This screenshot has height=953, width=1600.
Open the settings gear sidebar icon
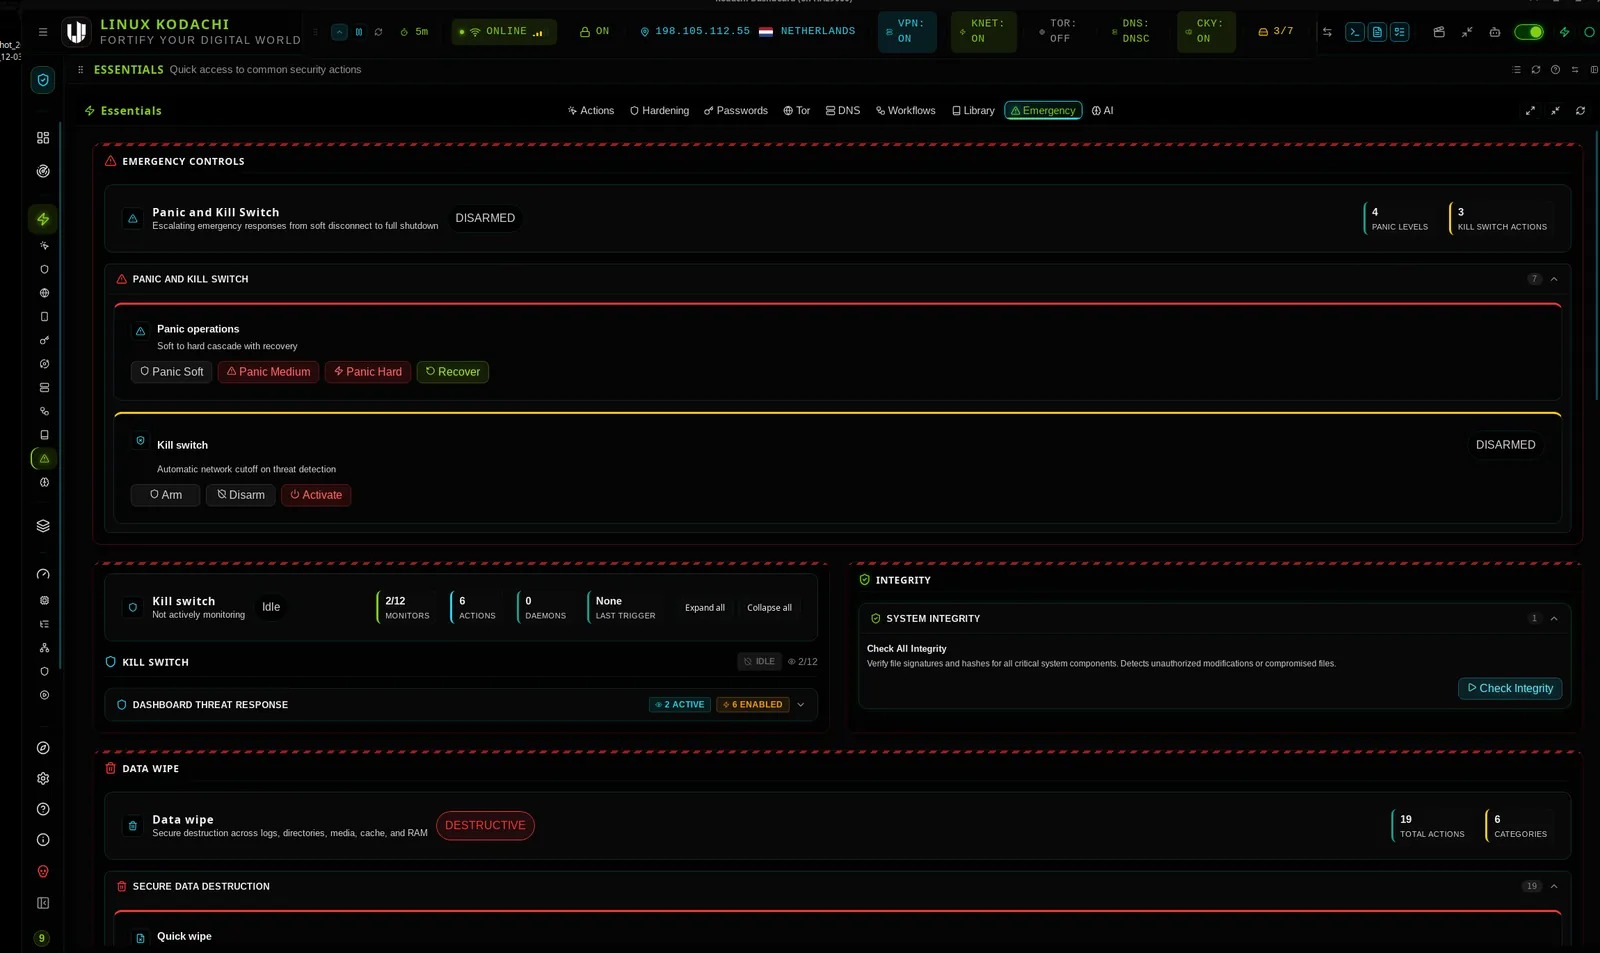point(43,779)
